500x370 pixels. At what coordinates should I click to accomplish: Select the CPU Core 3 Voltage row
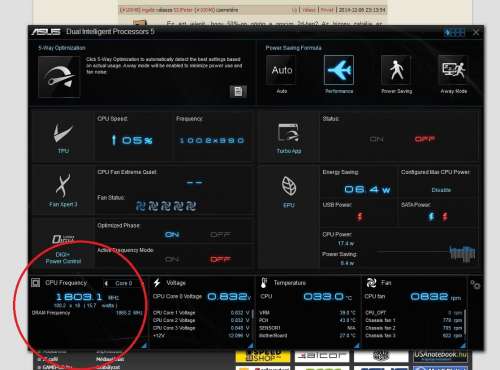[201, 328]
